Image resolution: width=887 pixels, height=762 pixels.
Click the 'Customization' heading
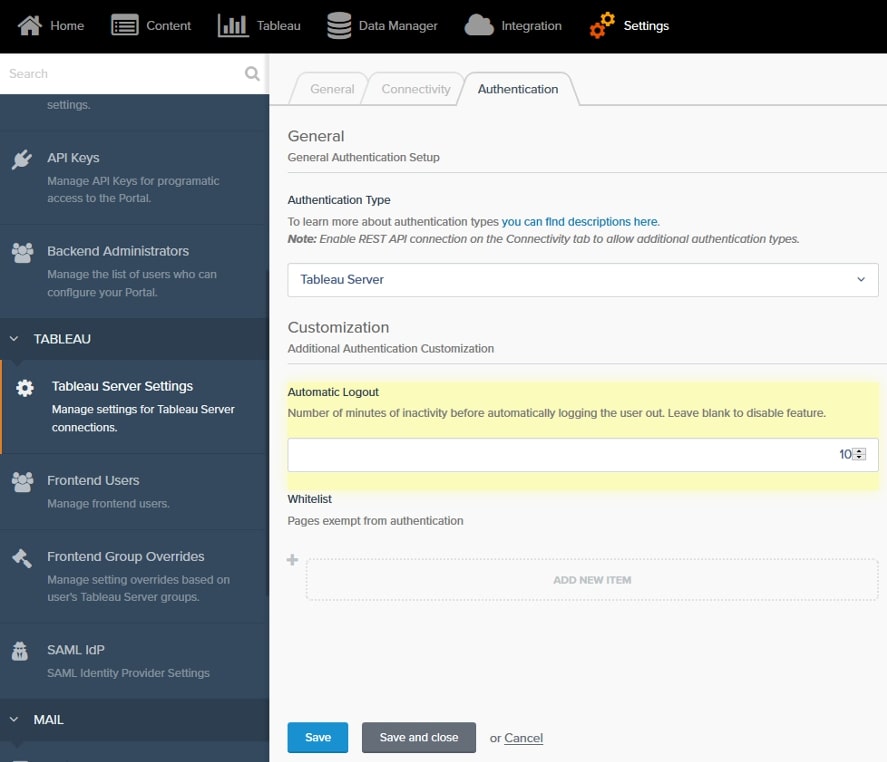pos(338,327)
